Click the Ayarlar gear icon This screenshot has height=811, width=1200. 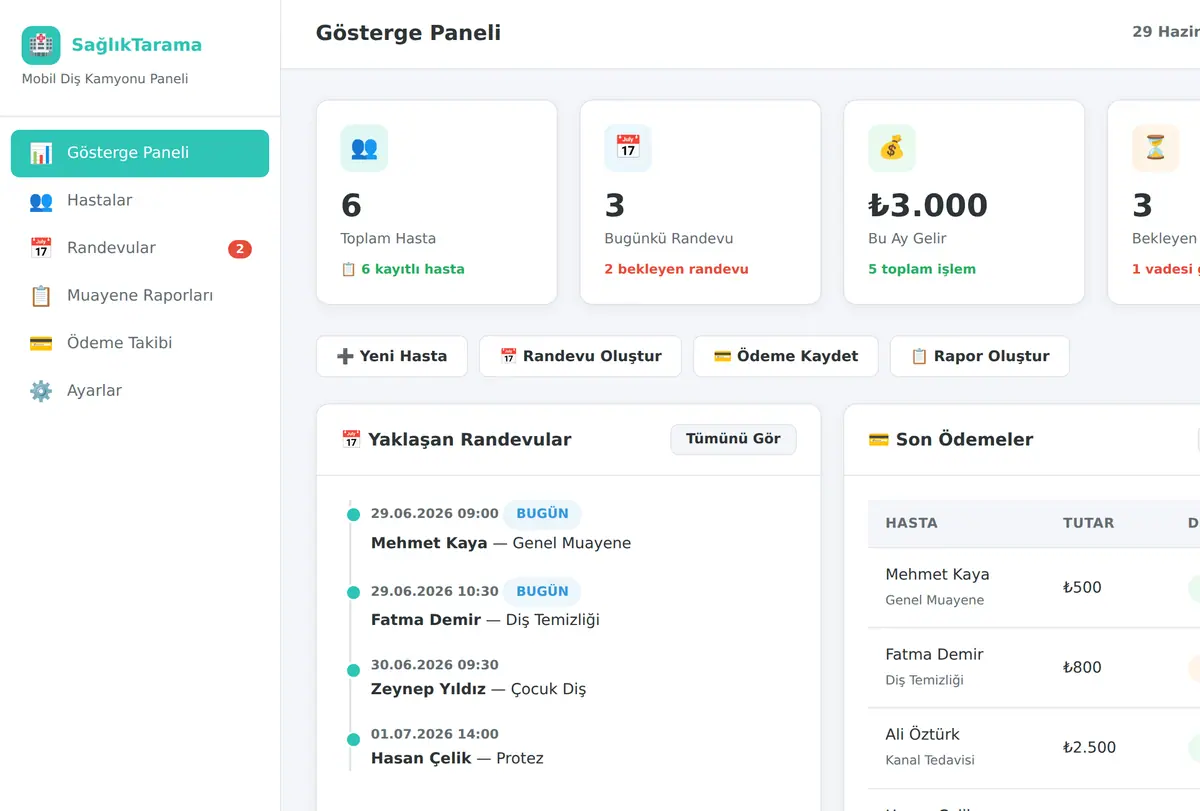(41, 391)
